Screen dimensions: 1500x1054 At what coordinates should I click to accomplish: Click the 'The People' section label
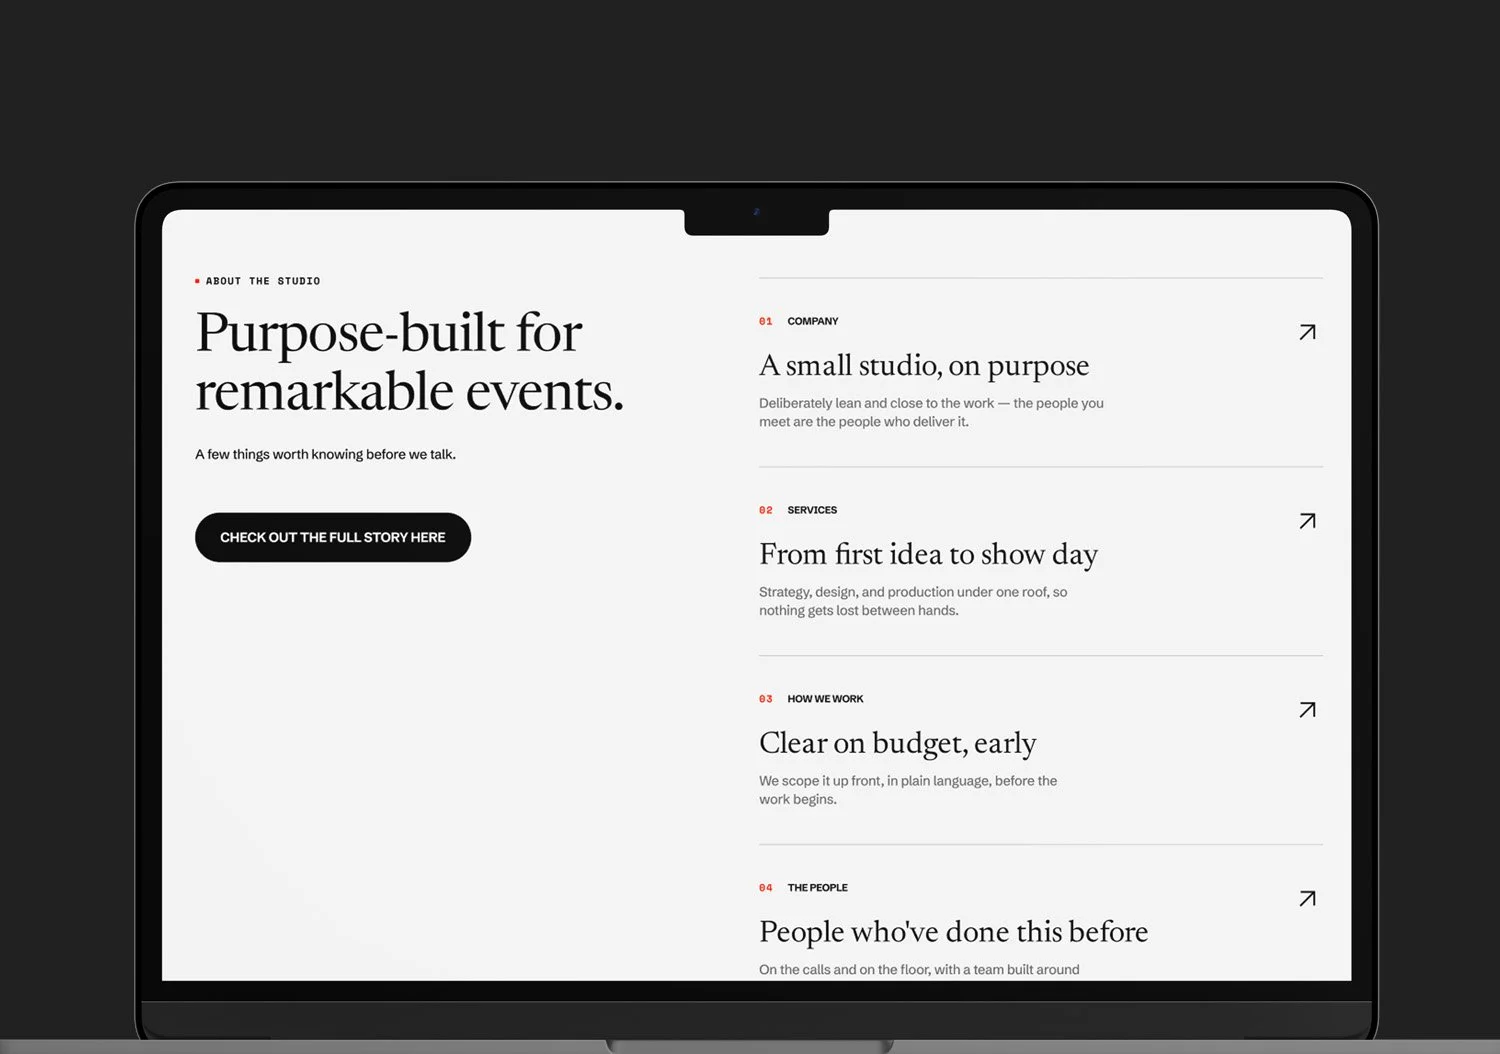817,888
